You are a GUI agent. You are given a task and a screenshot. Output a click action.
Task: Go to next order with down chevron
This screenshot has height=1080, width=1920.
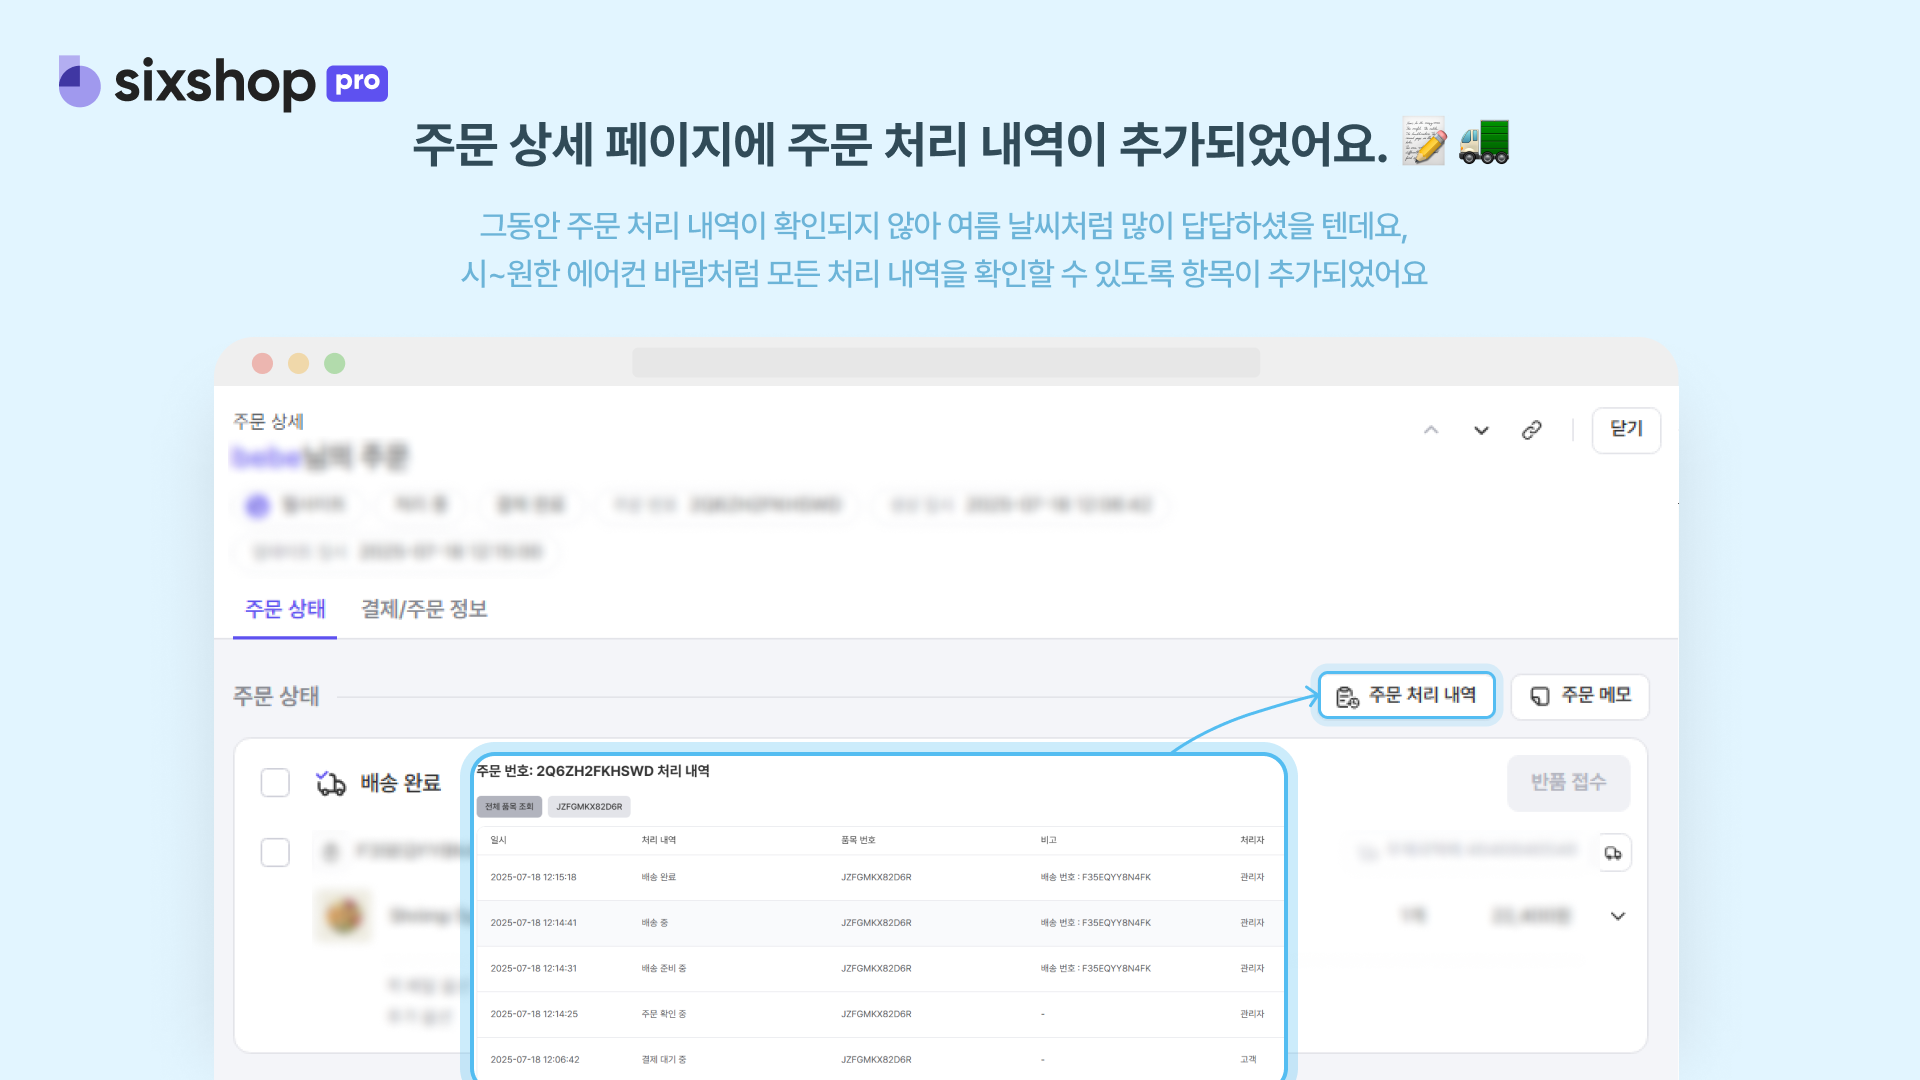[x=1481, y=430]
